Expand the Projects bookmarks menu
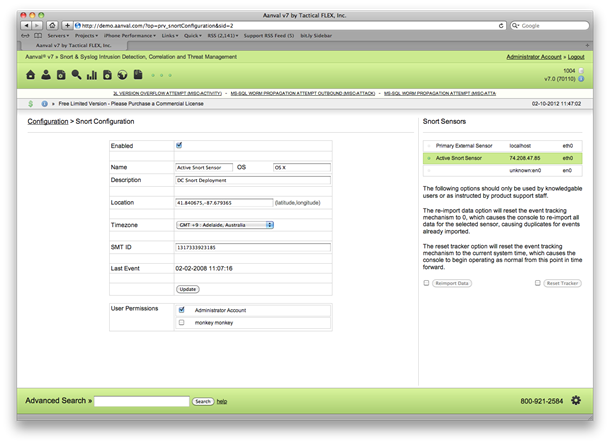 pyautogui.click(x=86, y=35)
